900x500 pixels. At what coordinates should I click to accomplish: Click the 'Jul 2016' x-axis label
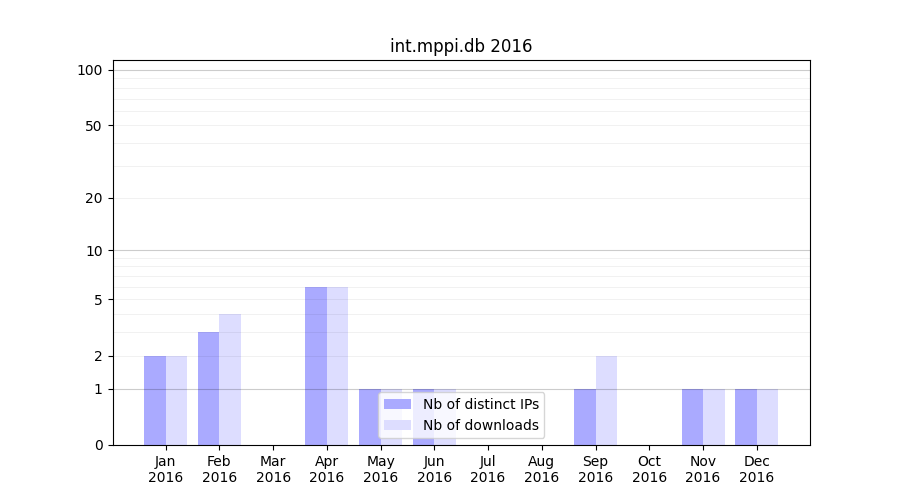488,469
